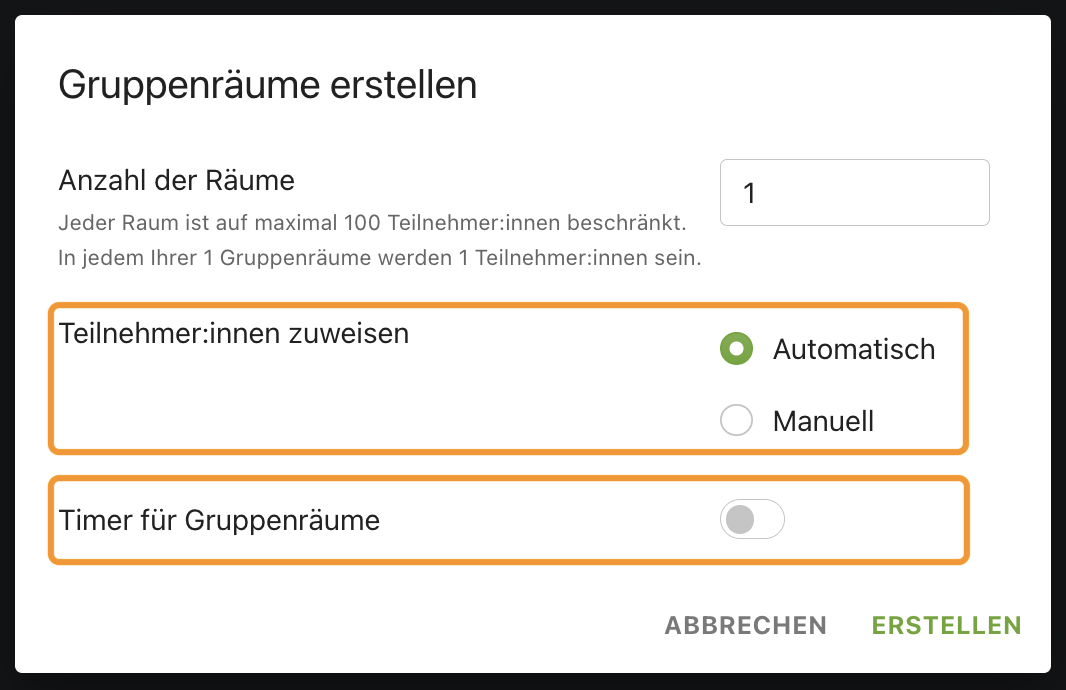Click the "Gruppenräume erstellen" dialog title
Image resolution: width=1066 pixels, height=690 pixels.
268,85
